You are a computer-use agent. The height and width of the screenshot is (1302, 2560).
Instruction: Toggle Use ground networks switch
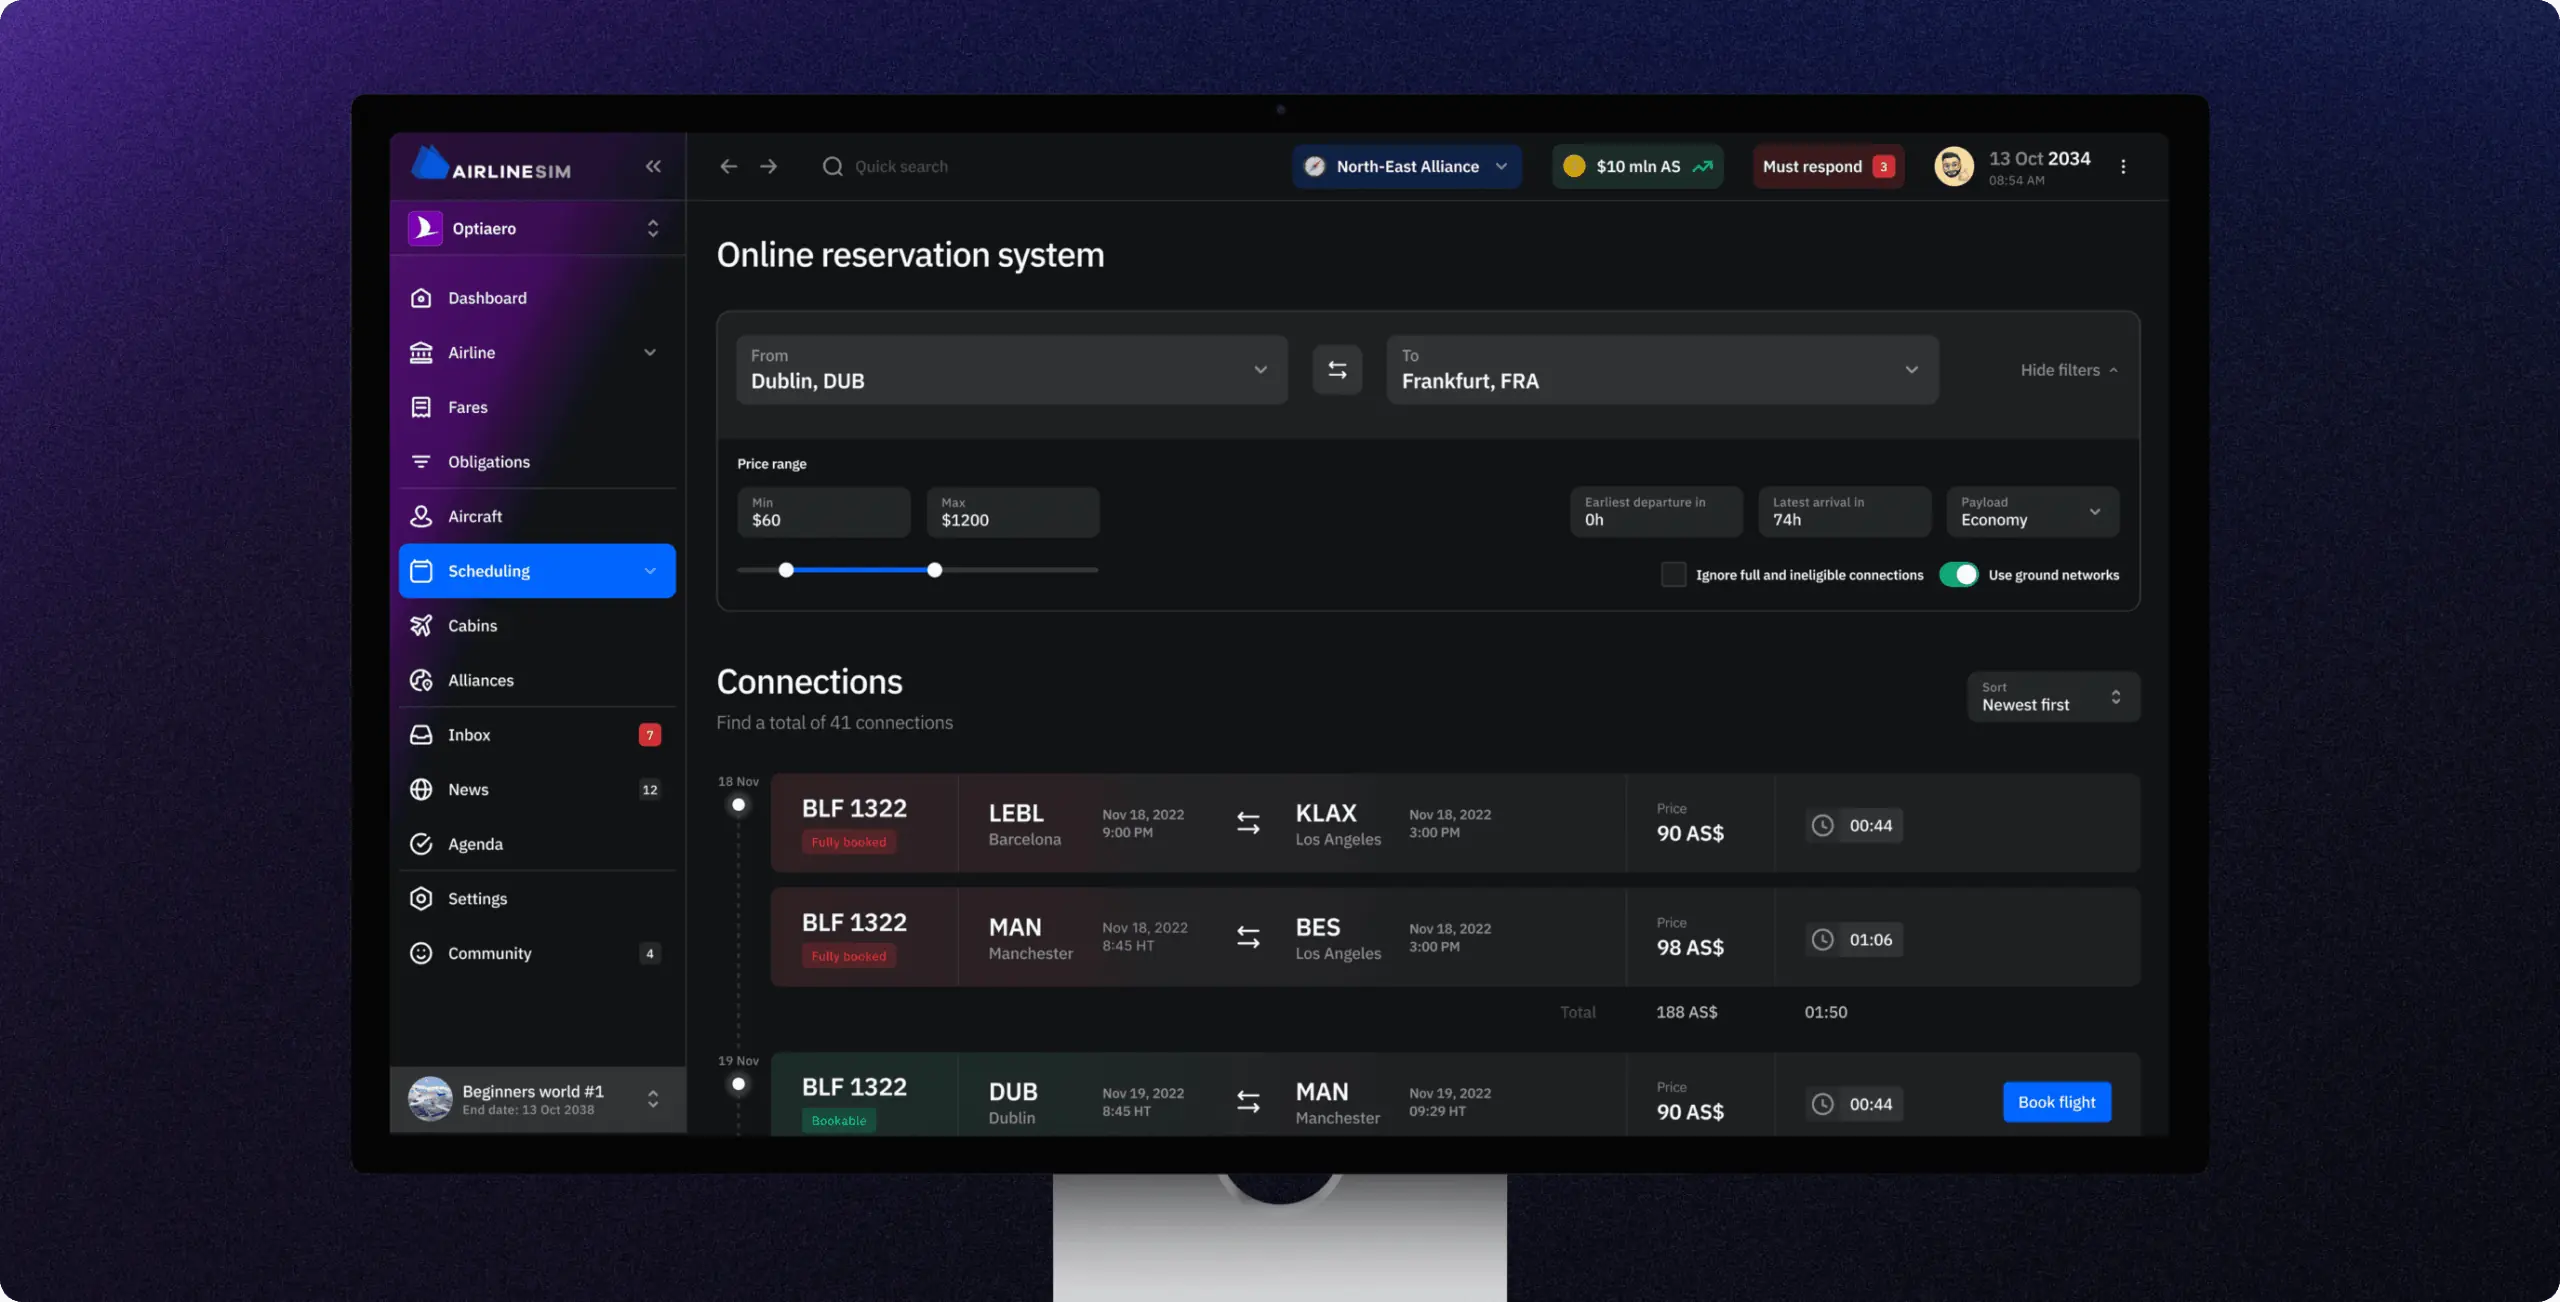[x=1958, y=575]
